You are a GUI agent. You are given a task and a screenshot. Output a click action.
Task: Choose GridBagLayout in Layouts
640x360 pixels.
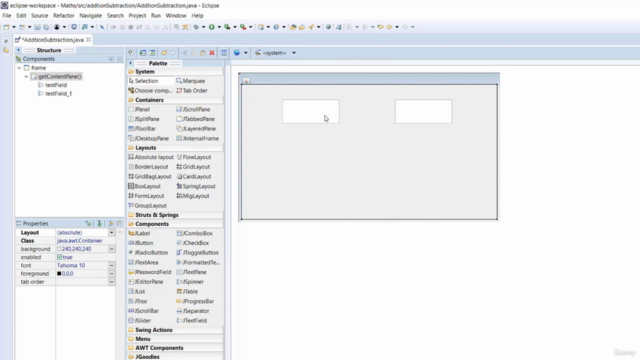[x=149, y=176]
